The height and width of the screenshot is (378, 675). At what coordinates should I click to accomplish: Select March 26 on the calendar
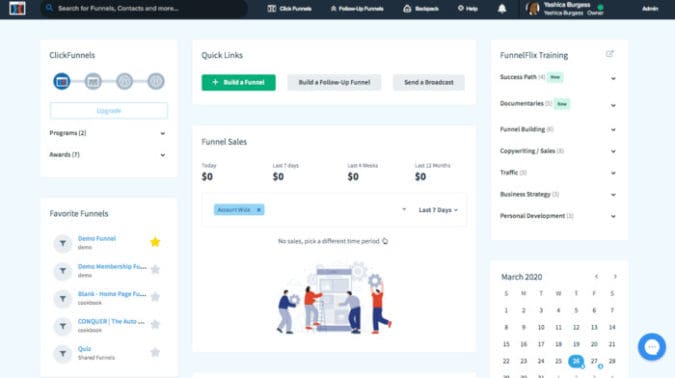point(576,361)
